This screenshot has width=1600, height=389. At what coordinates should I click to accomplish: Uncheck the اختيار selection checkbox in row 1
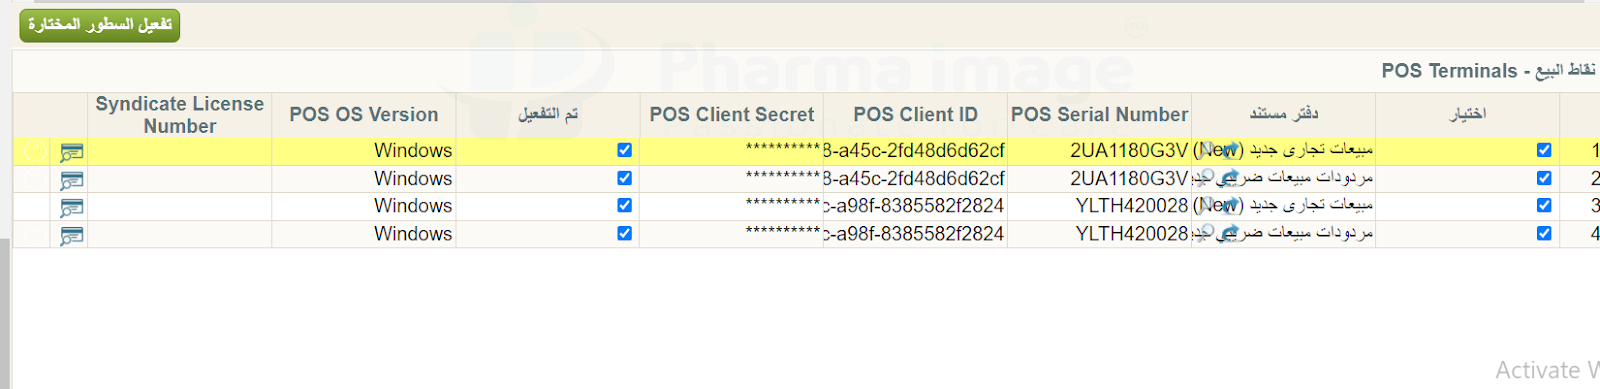coord(1544,150)
